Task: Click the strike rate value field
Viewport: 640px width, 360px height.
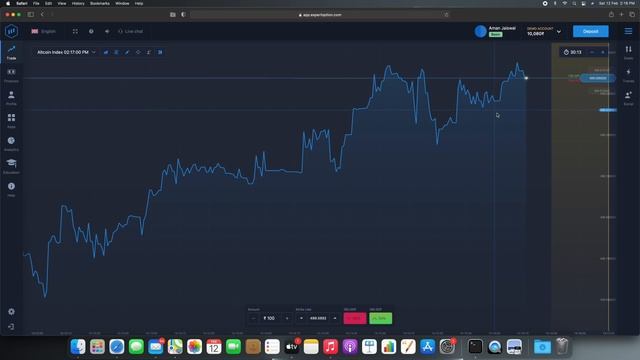Action: (318, 318)
